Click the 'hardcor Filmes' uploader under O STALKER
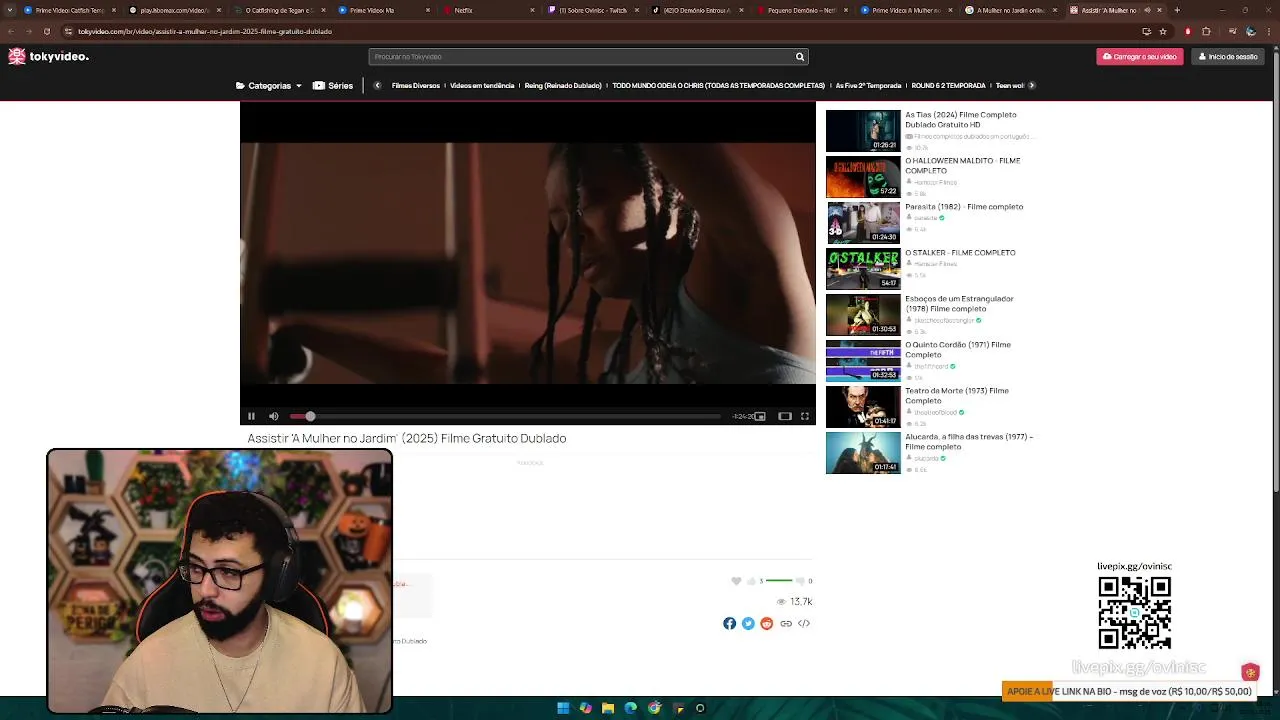 pyautogui.click(x=935, y=264)
